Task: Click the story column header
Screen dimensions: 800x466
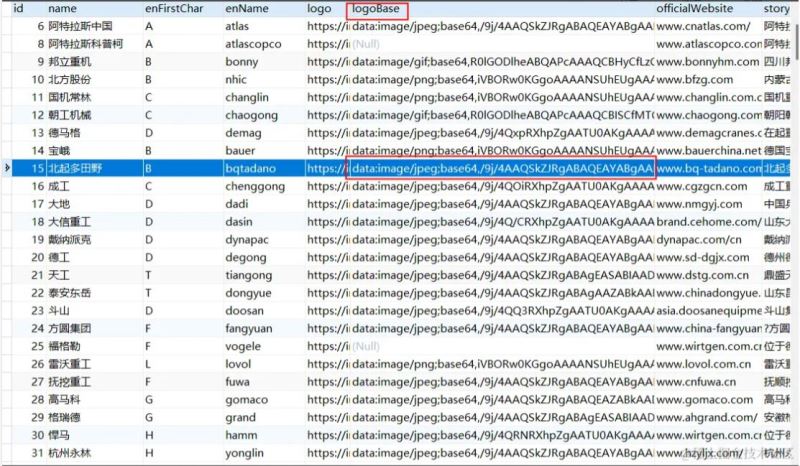Action: tap(776, 9)
